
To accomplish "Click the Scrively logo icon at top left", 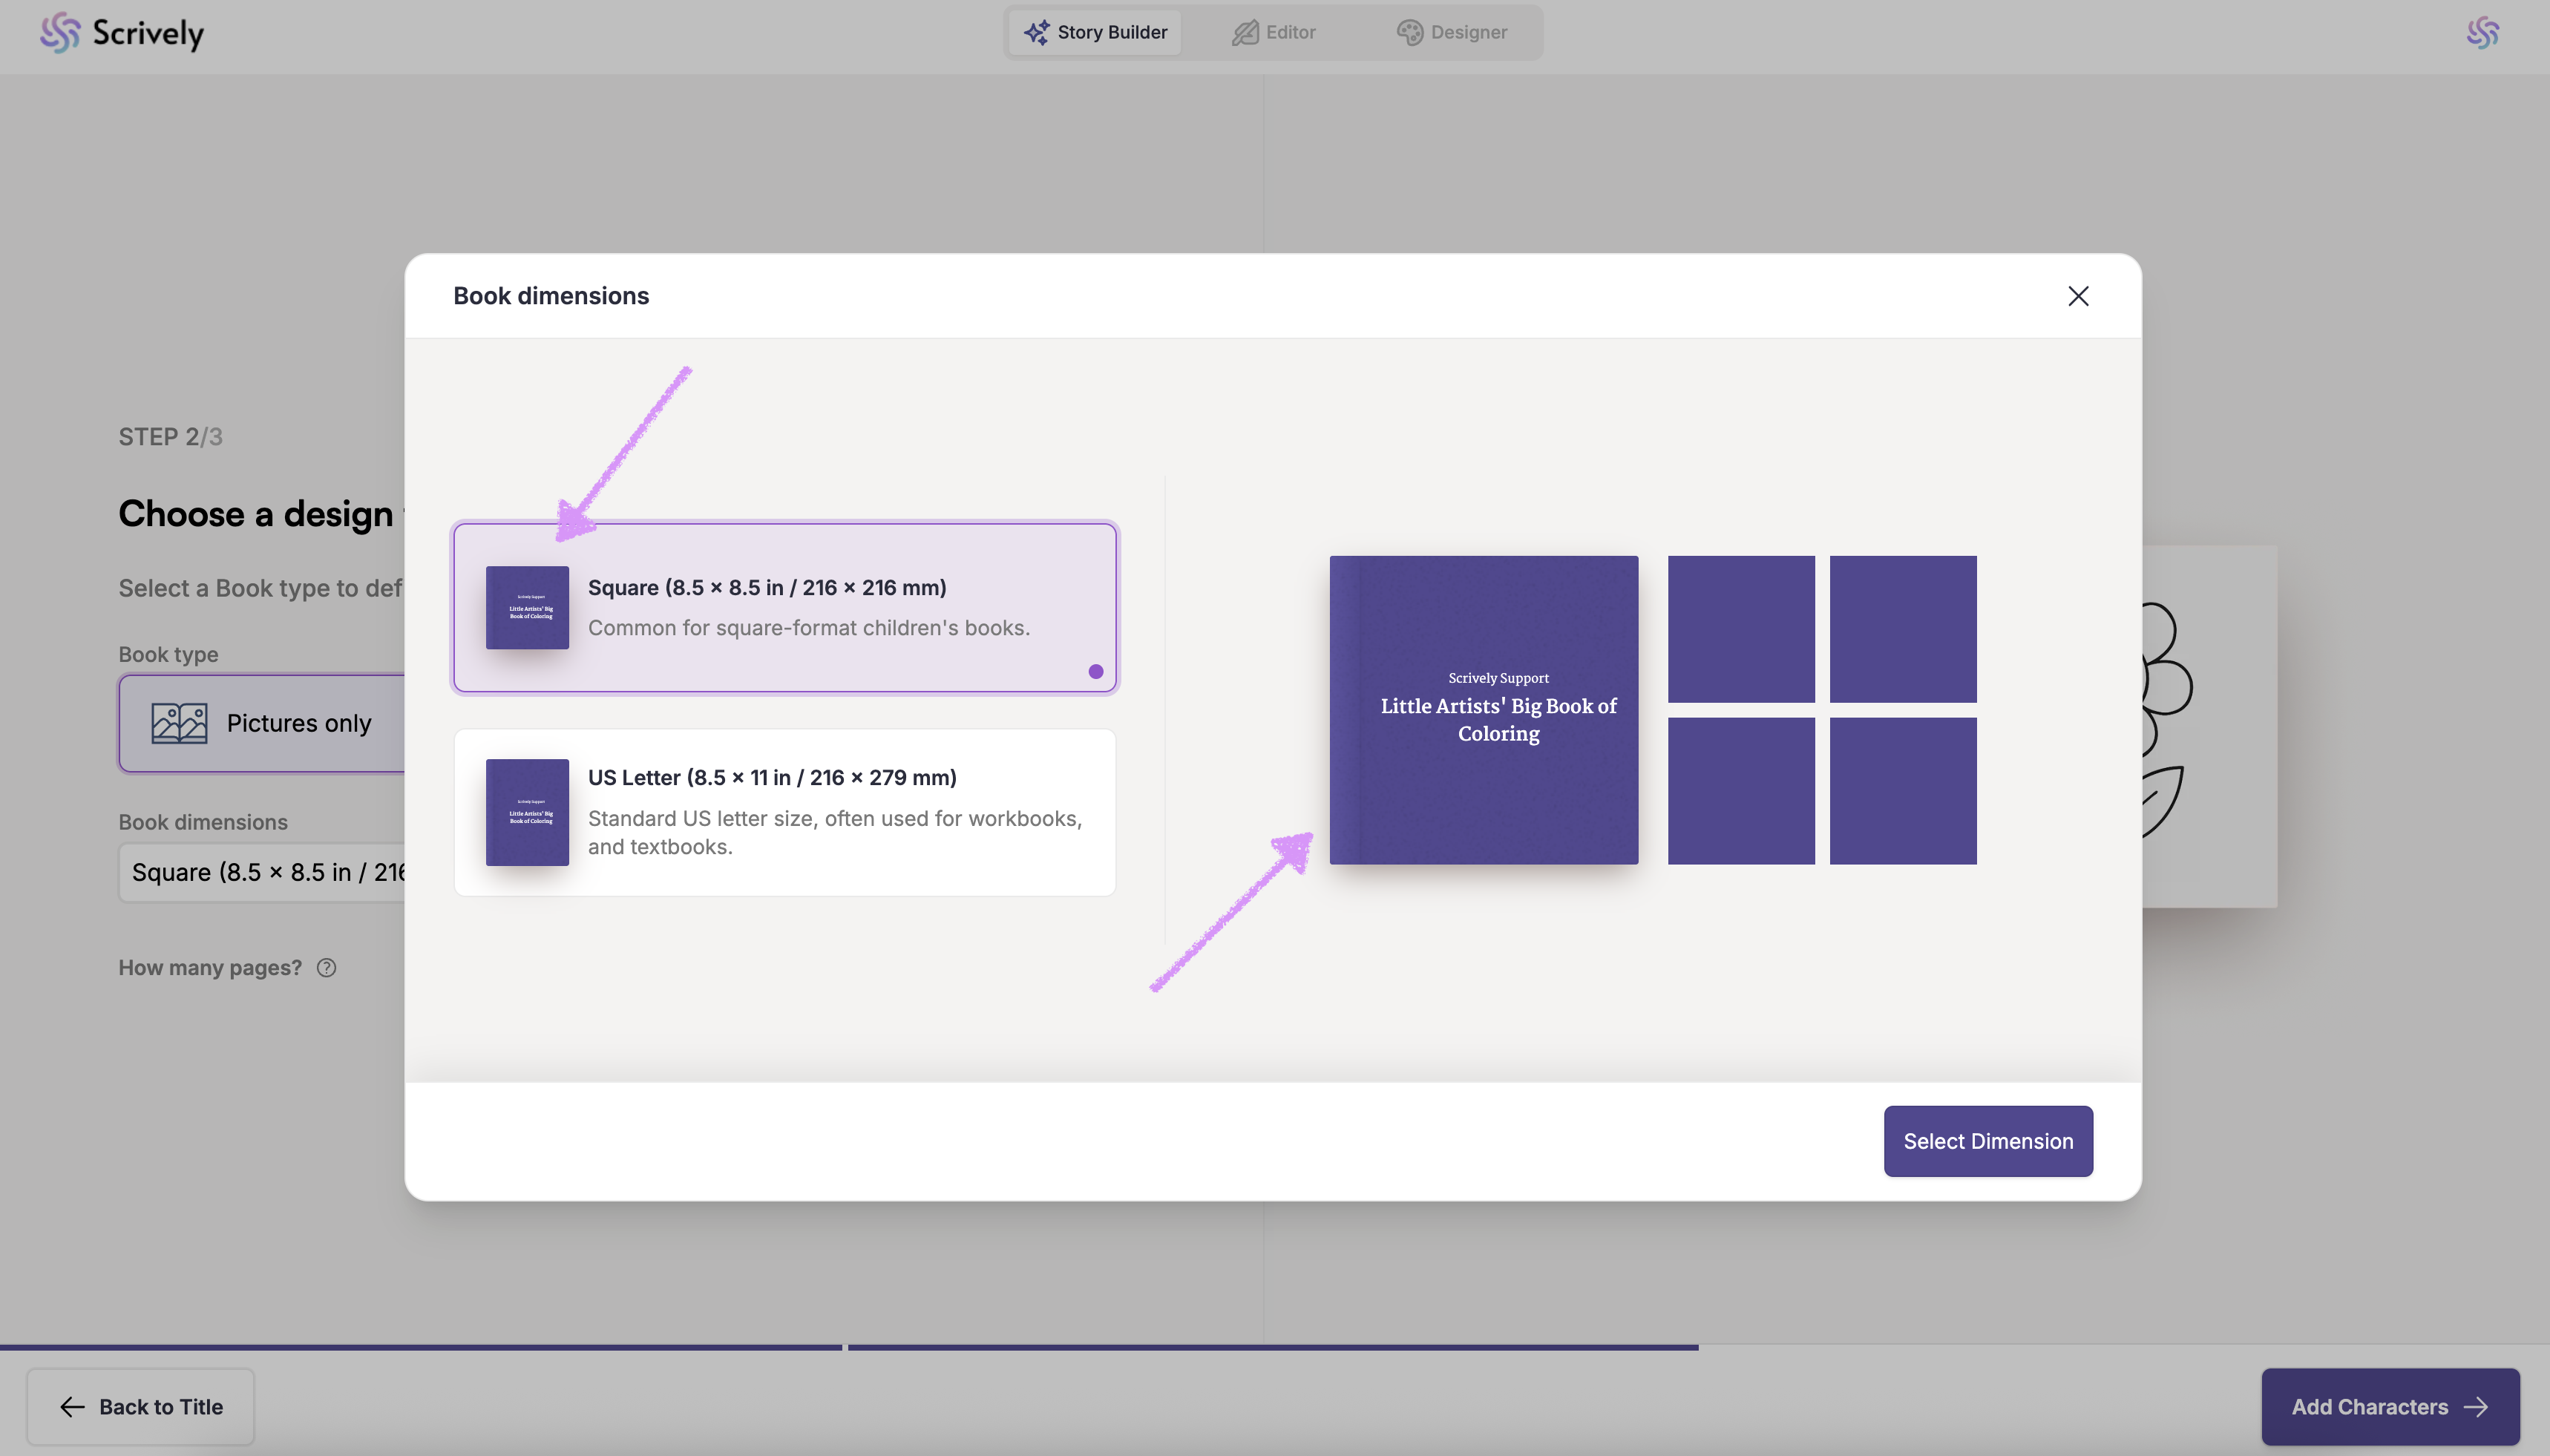I will (x=59, y=32).
